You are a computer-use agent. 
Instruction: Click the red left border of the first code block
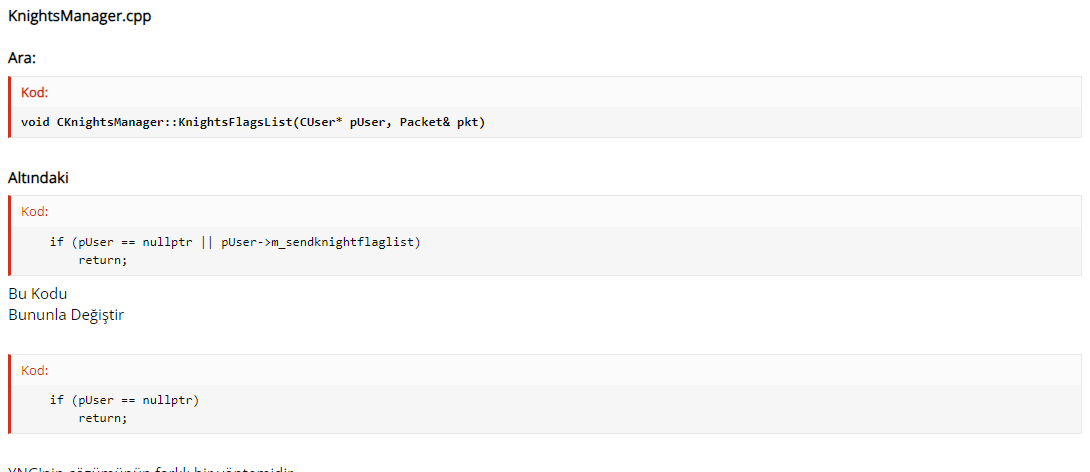click(10, 107)
